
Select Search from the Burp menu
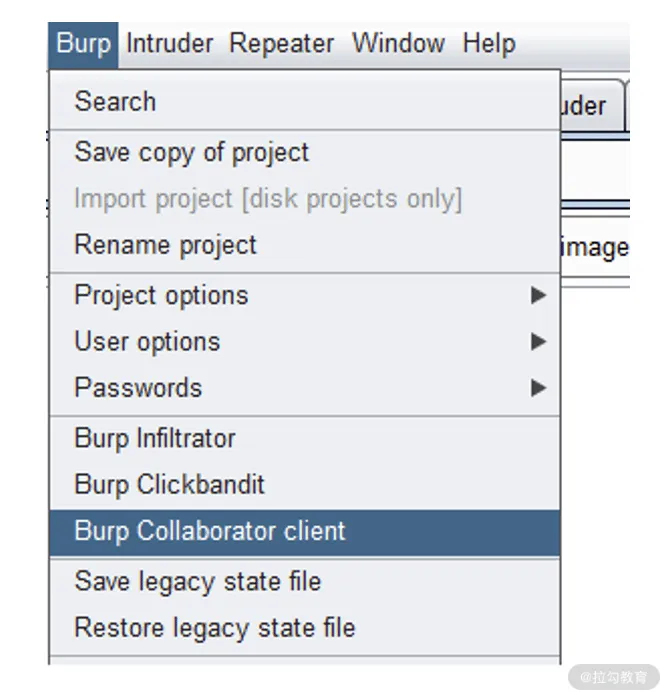click(305, 101)
